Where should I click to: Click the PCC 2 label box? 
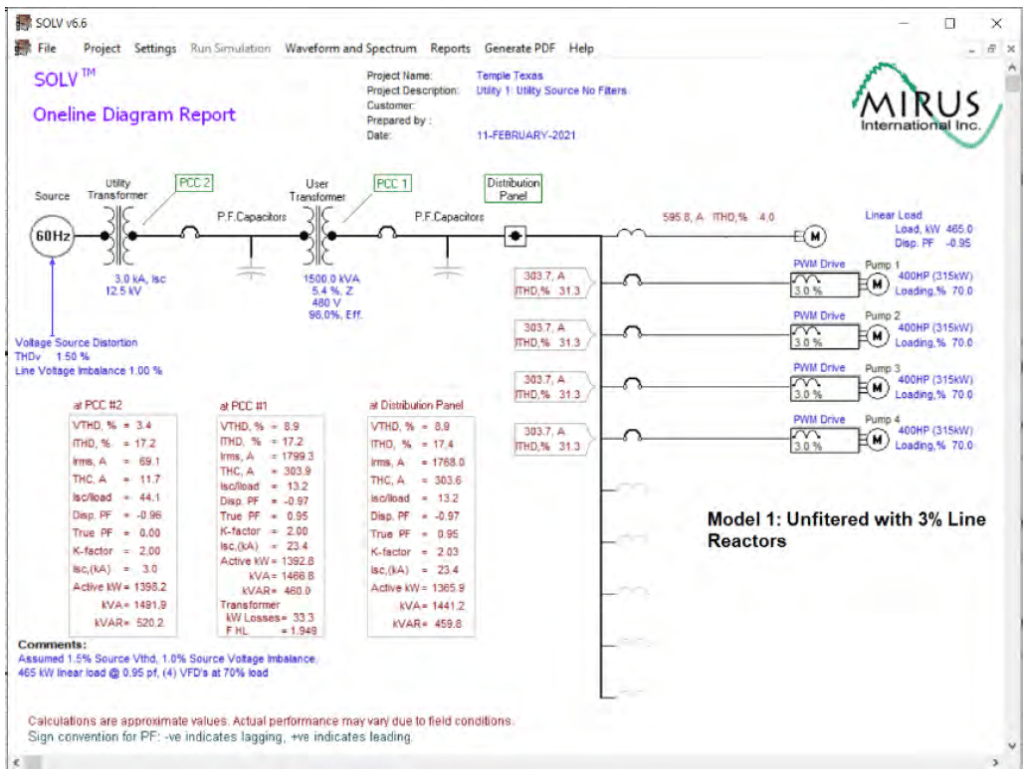194,183
